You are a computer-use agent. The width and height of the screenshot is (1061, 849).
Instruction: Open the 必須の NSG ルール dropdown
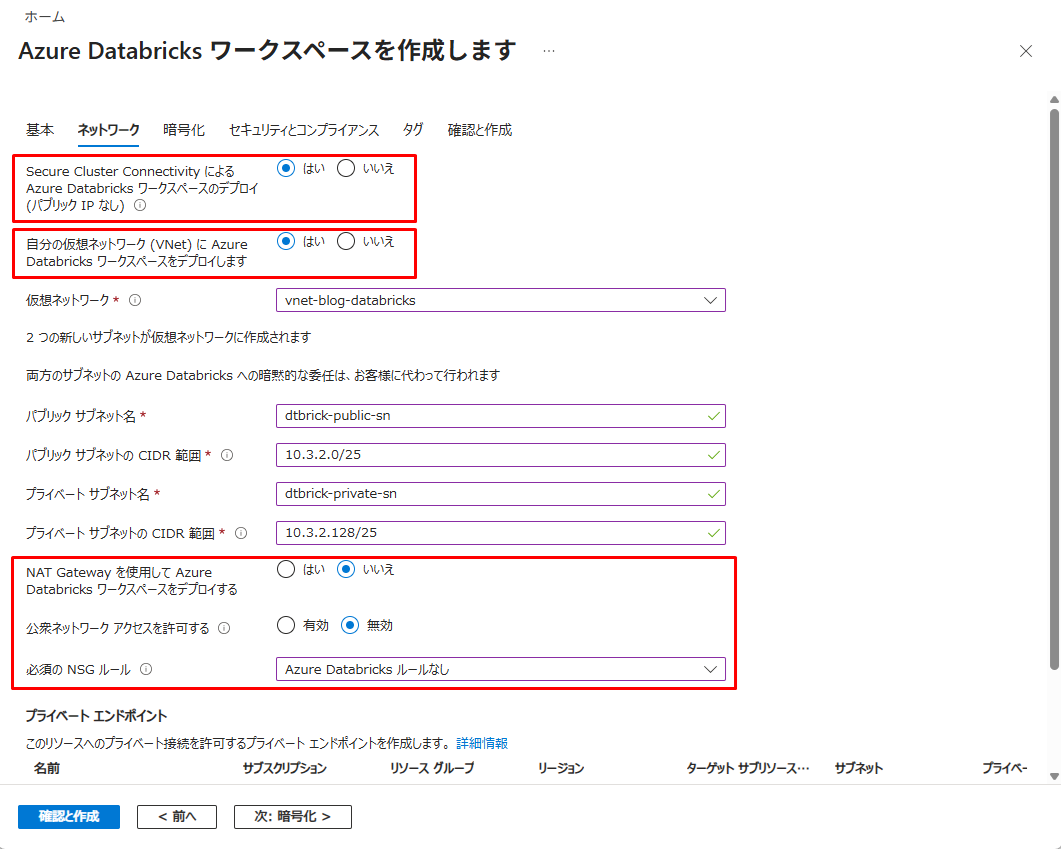(x=500, y=669)
